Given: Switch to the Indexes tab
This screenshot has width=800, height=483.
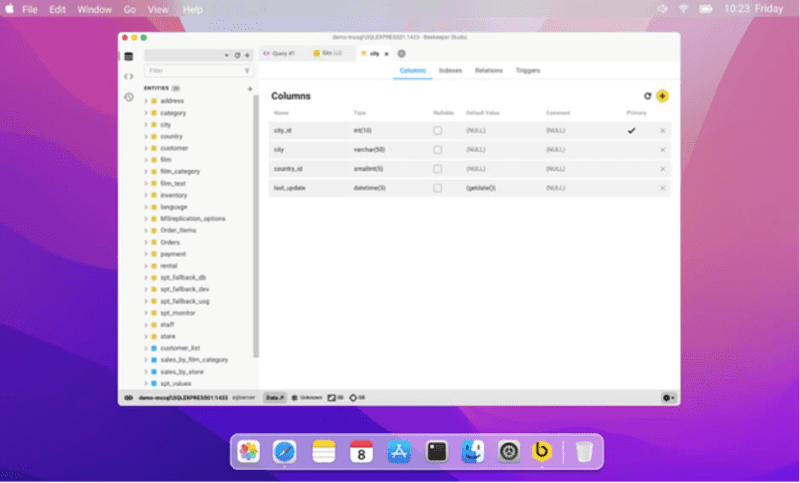Looking at the screenshot, I should (450, 71).
